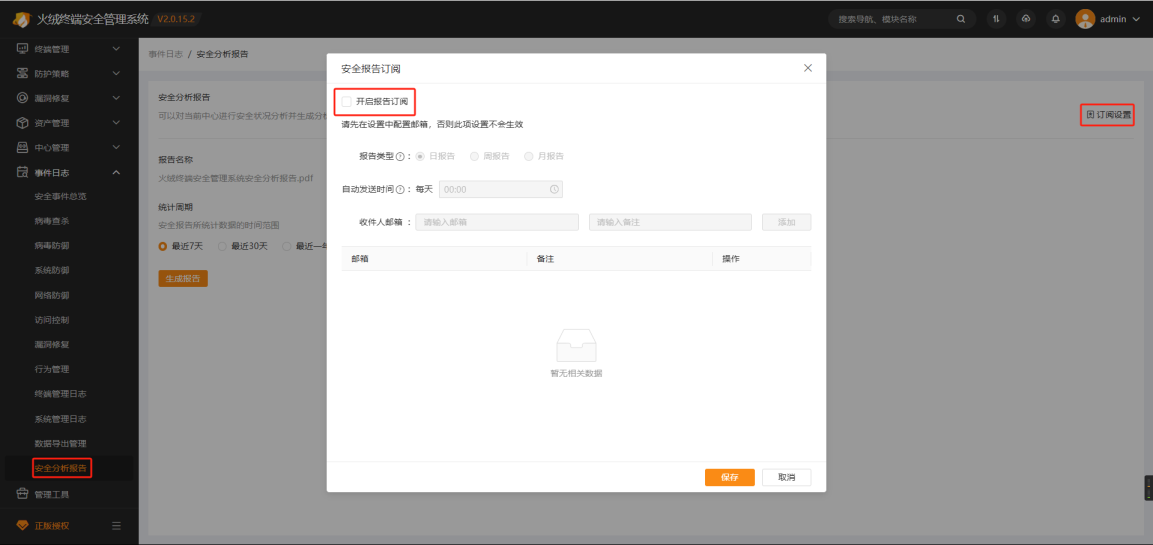
Task: Enable the 开启报告订阅 checkbox
Action: [346, 101]
